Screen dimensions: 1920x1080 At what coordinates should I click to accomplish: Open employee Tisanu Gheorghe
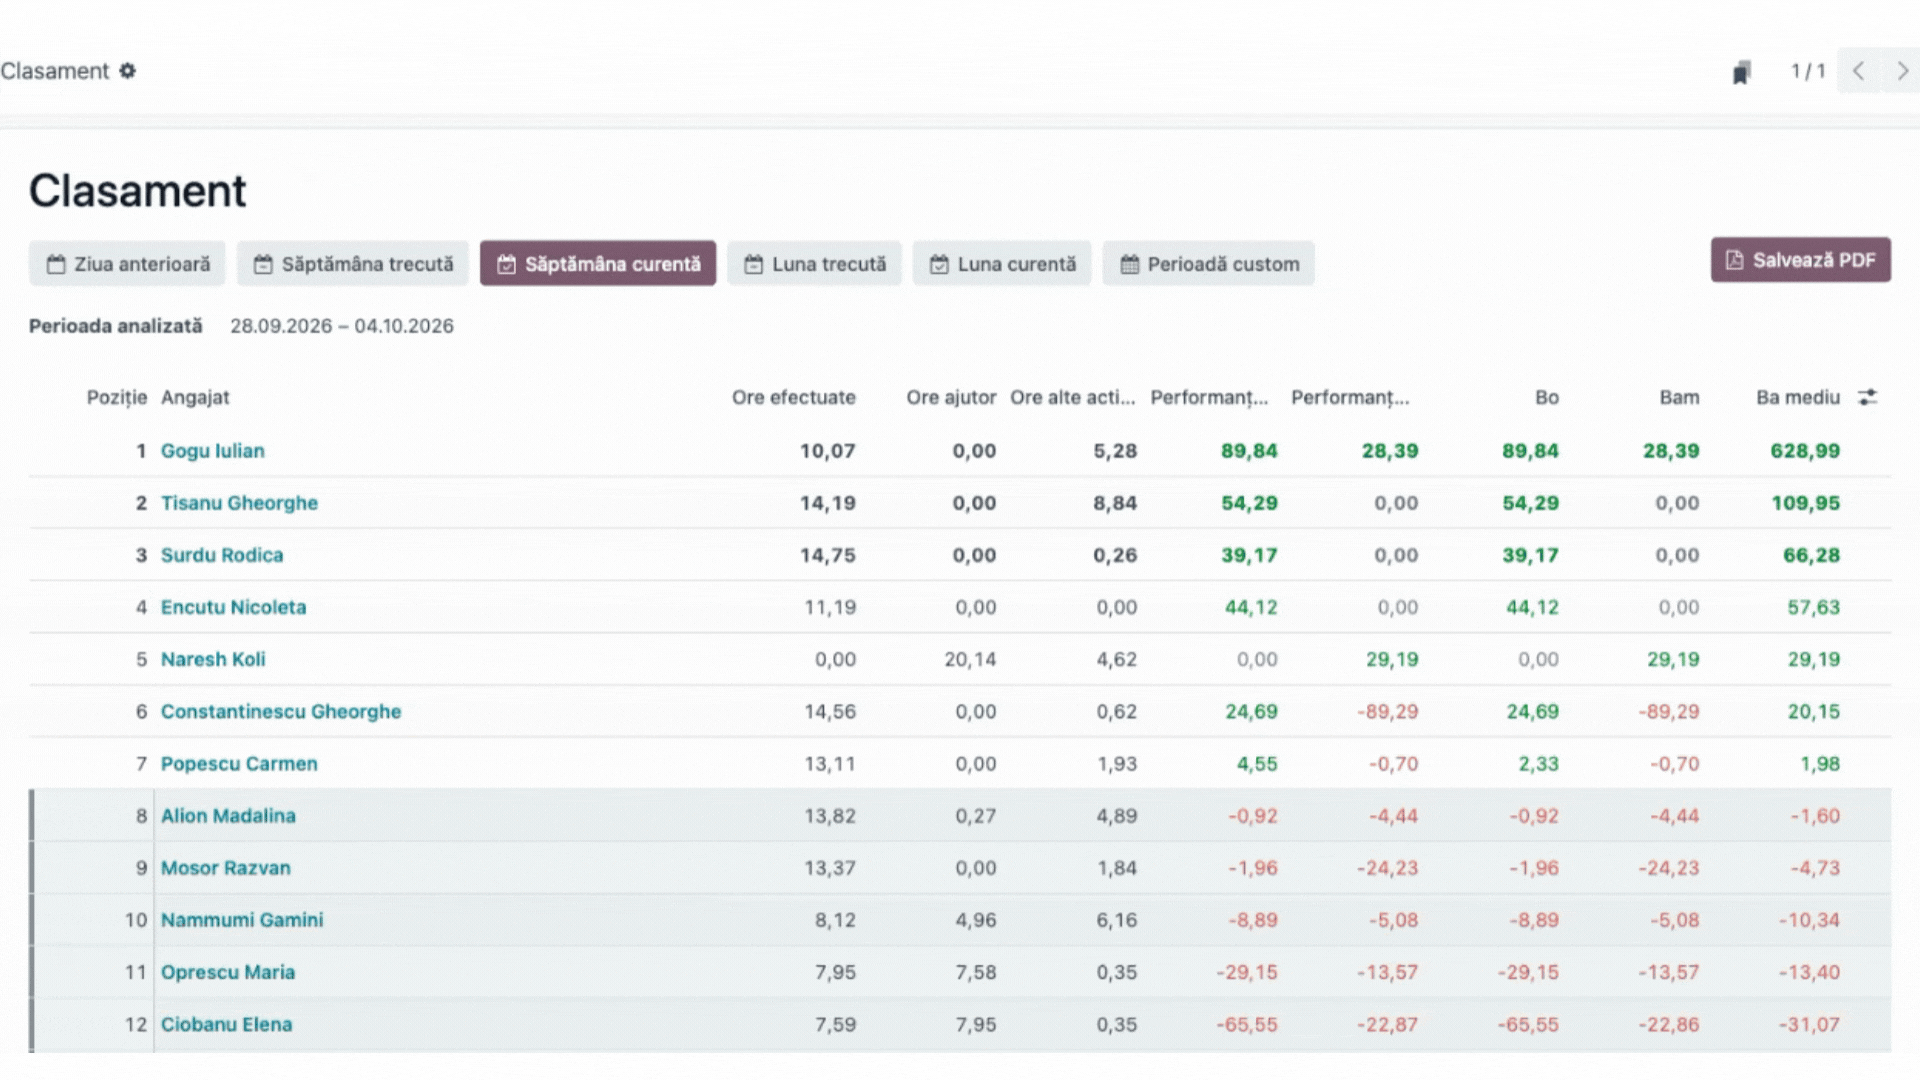pos(239,503)
